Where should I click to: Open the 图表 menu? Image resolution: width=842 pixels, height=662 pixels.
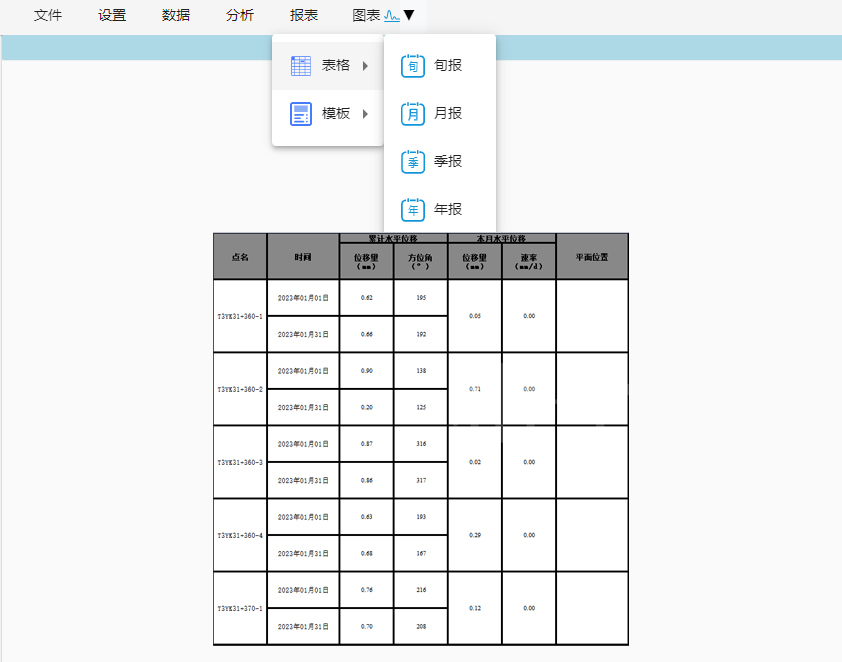click(366, 15)
